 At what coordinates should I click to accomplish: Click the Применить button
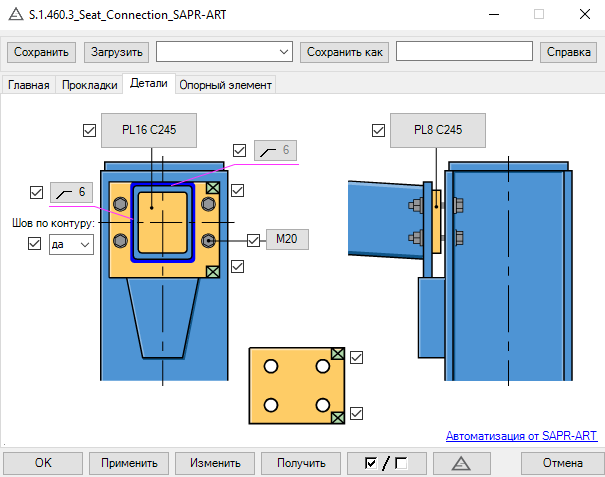(129, 463)
